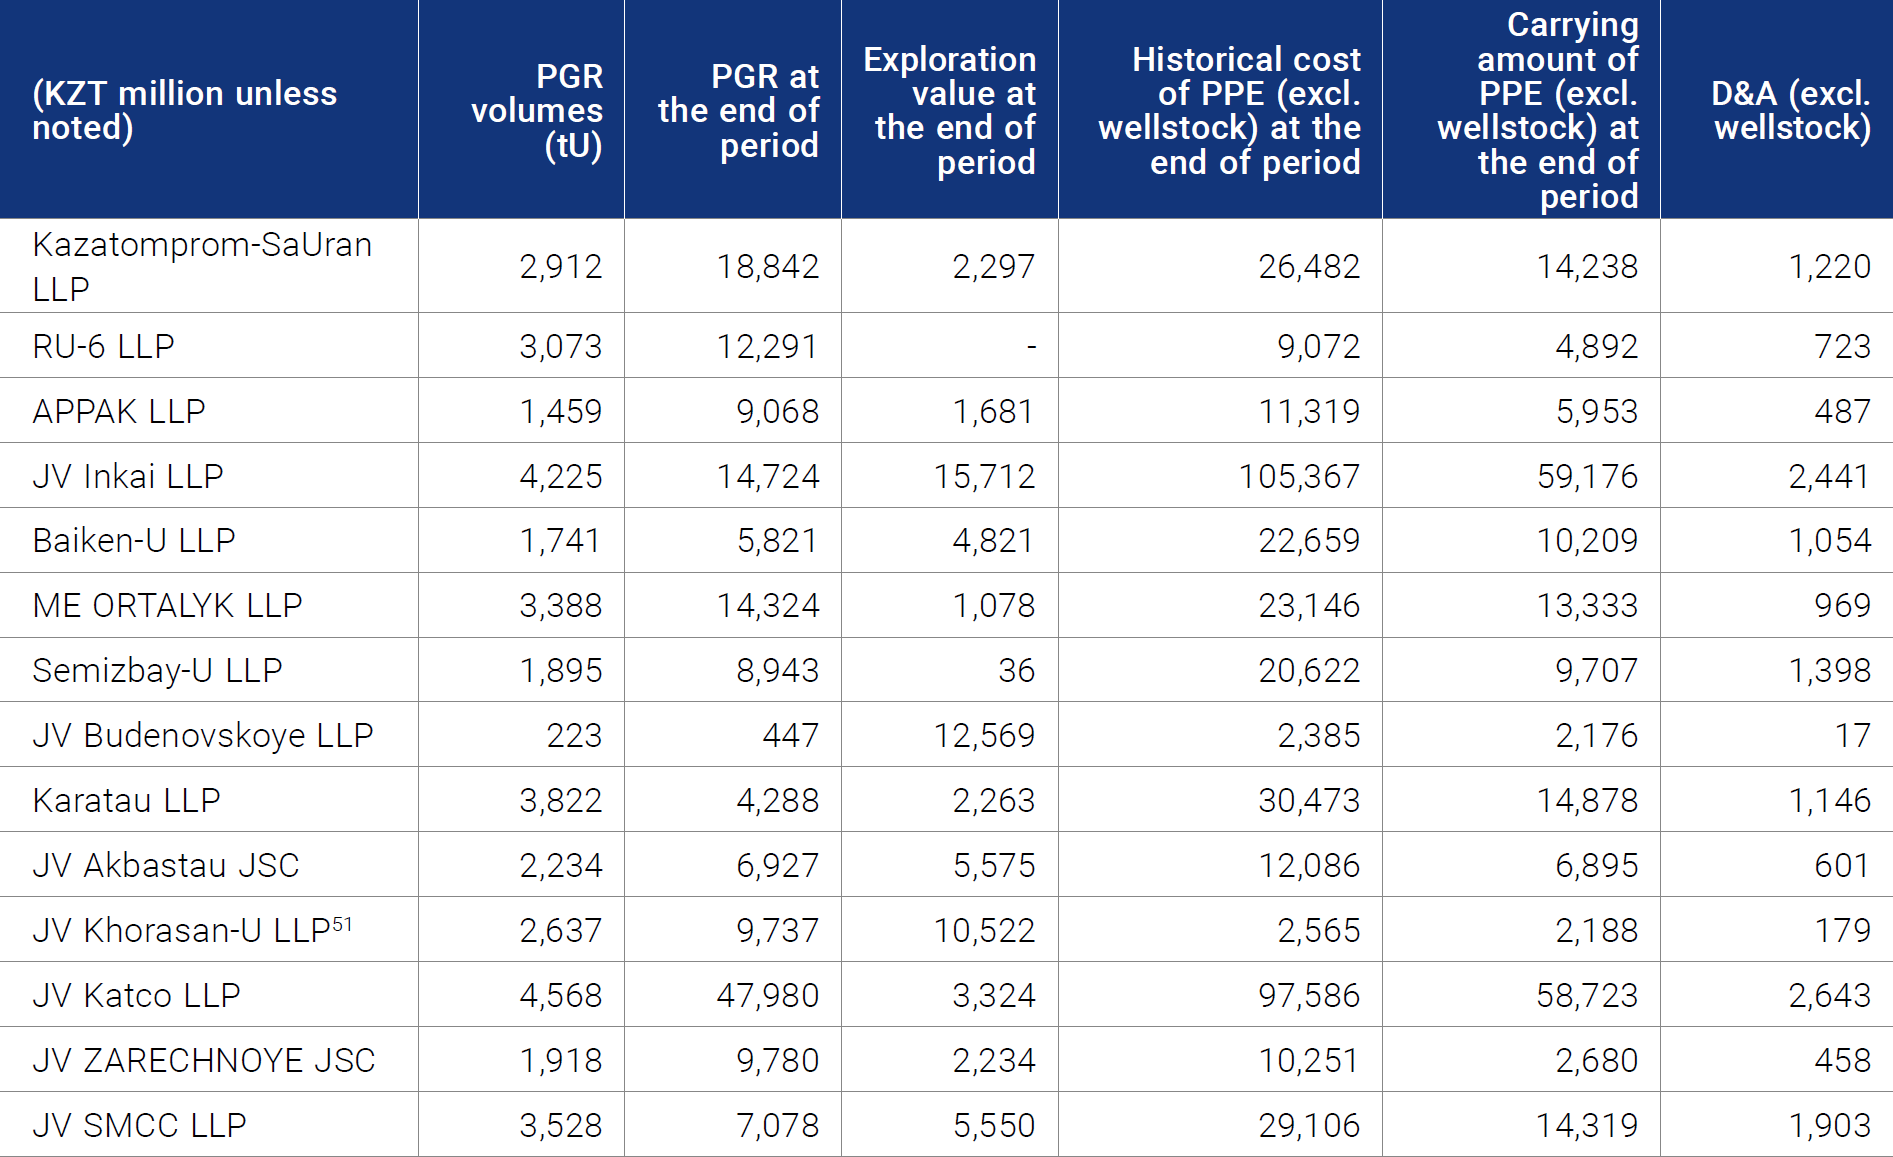The image size is (1893, 1157).
Task: Click the JV Akbastau JSC row label
Action: coord(166,865)
